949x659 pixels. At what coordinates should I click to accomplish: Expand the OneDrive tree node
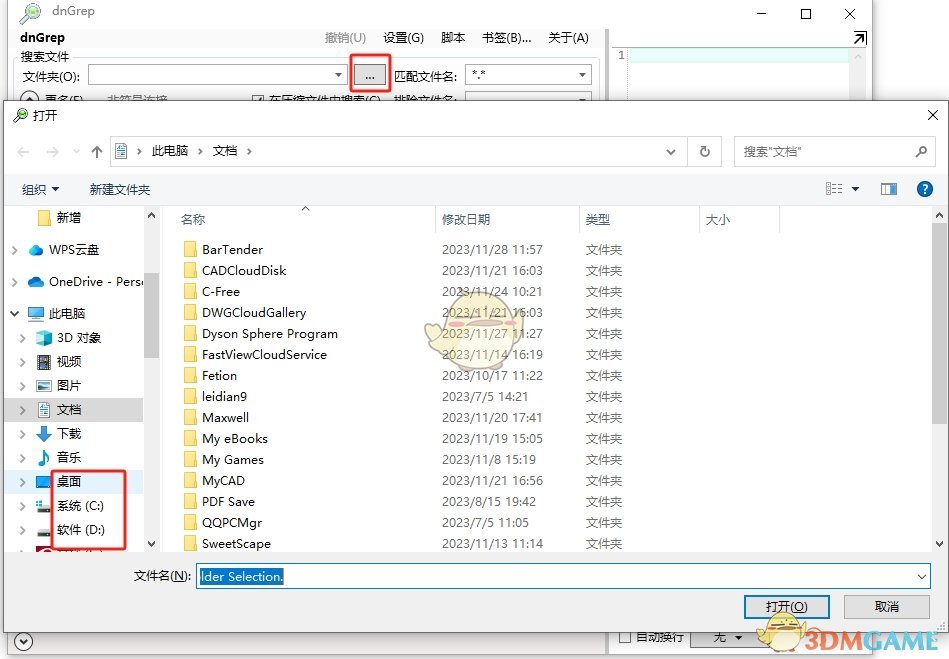[x=14, y=281]
